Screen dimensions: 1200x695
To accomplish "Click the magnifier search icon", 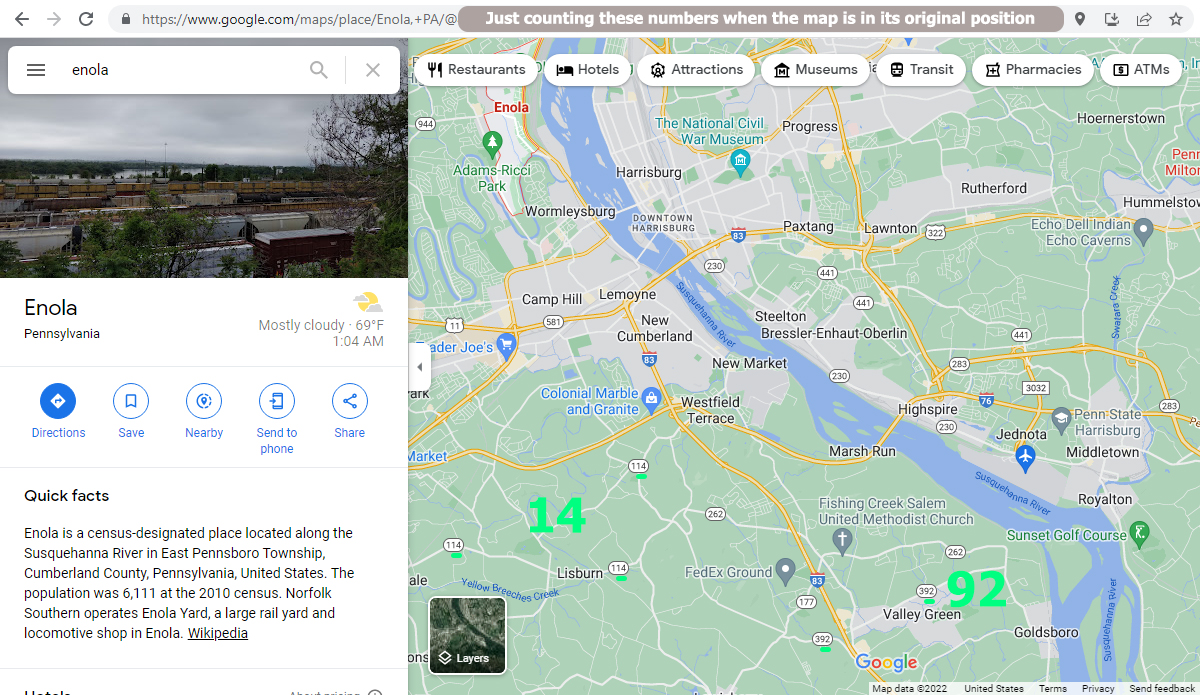I will tap(318, 70).
